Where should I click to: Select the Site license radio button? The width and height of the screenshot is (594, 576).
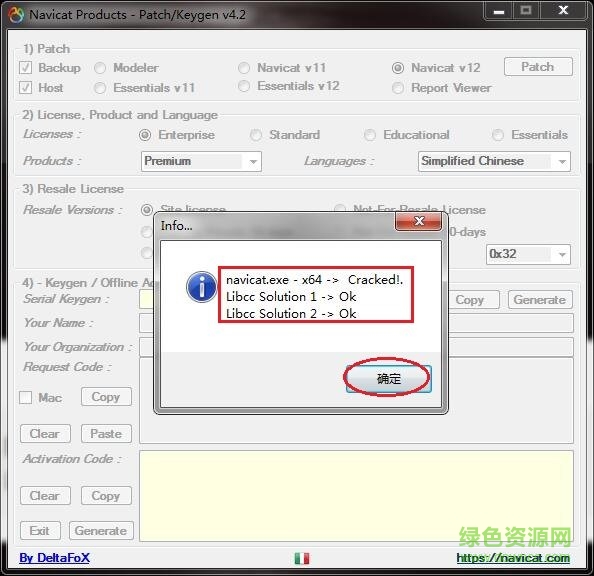(x=147, y=210)
